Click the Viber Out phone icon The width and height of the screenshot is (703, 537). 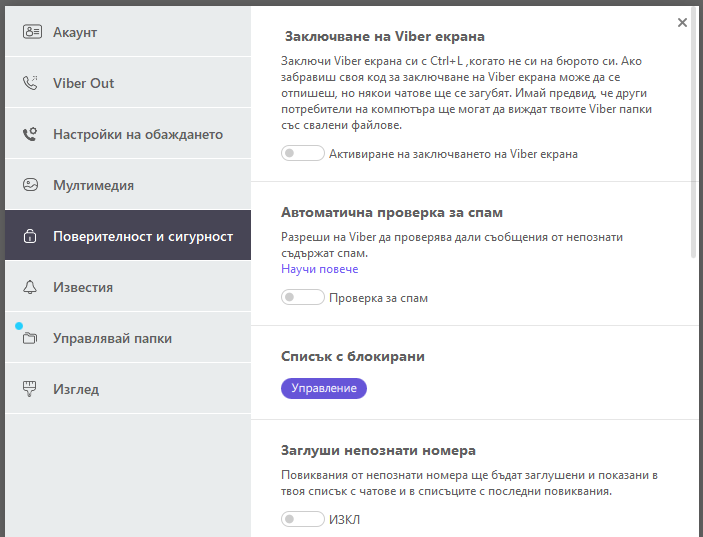[31, 83]
